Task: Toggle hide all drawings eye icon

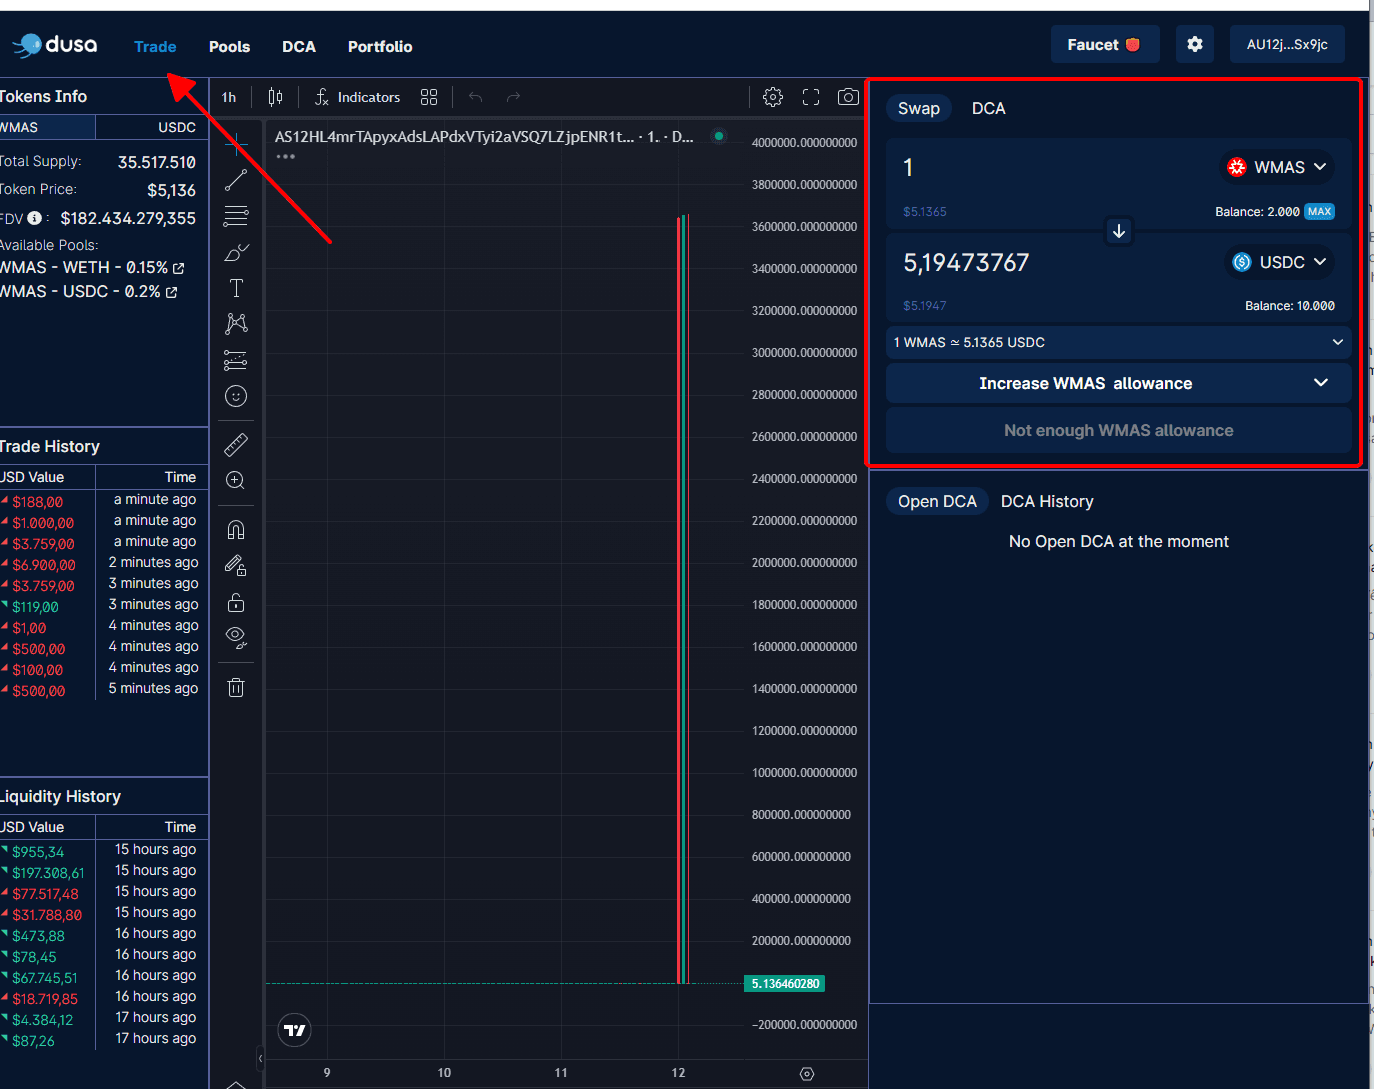Action: click(236, 638)
